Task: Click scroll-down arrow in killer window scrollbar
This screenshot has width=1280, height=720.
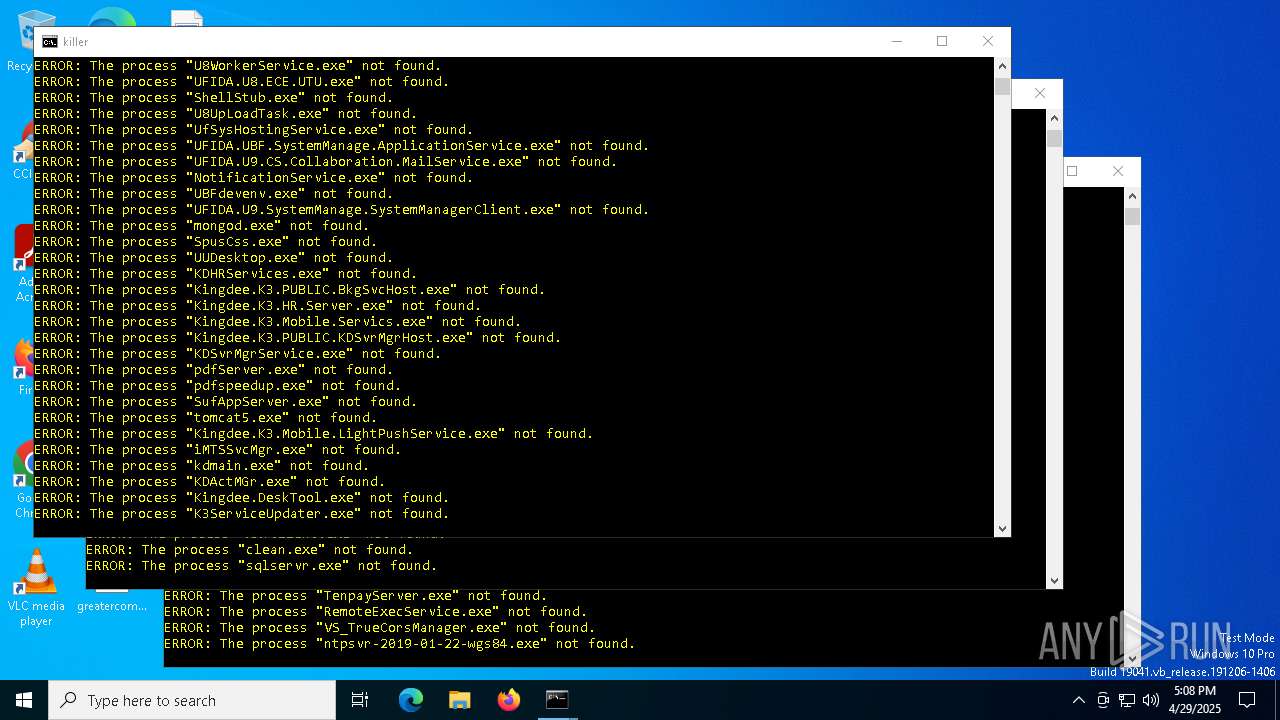Action: (x=1002, y=529)
